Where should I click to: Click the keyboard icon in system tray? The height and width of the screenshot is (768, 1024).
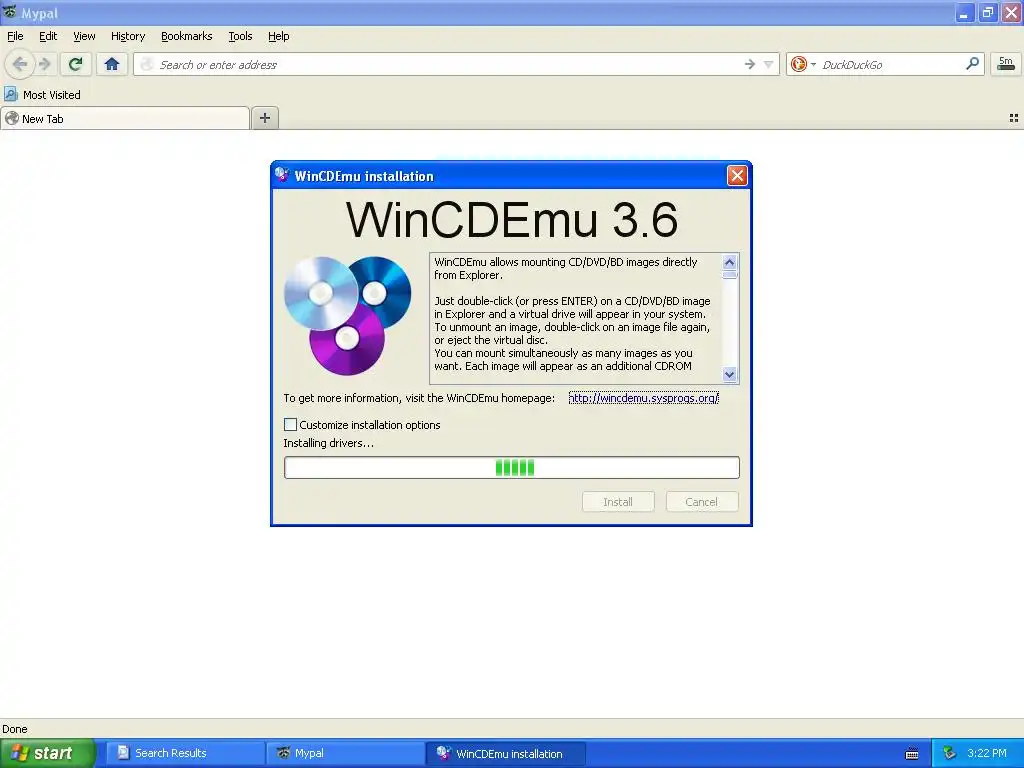(x=912, y=754)
